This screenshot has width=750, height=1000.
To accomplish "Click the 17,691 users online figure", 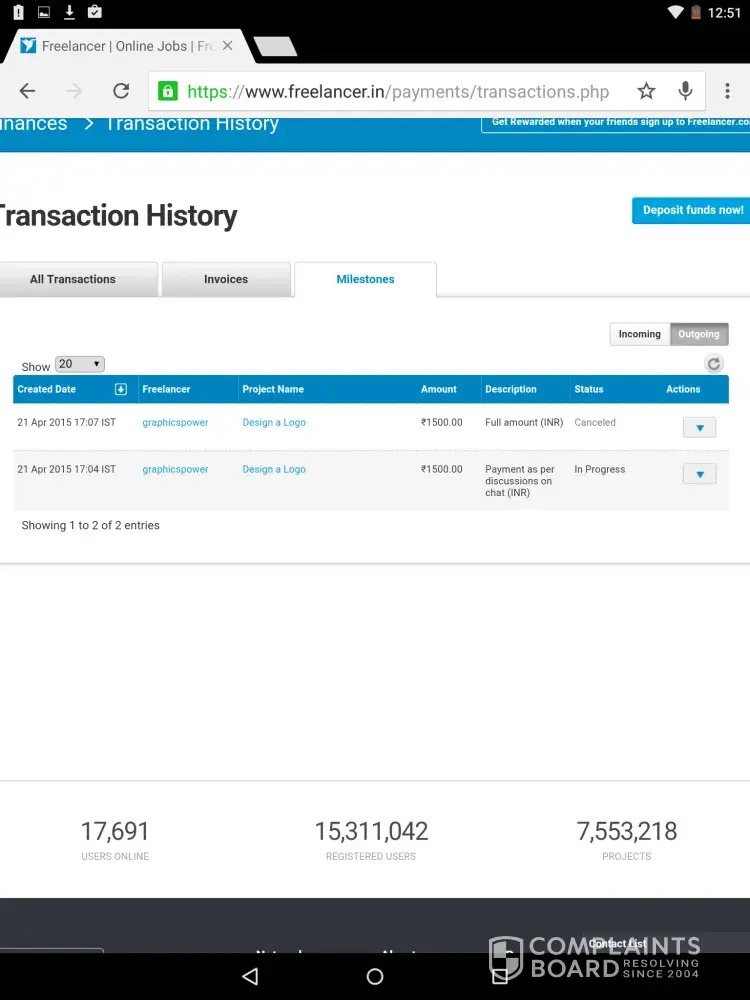I will point(115,832).
